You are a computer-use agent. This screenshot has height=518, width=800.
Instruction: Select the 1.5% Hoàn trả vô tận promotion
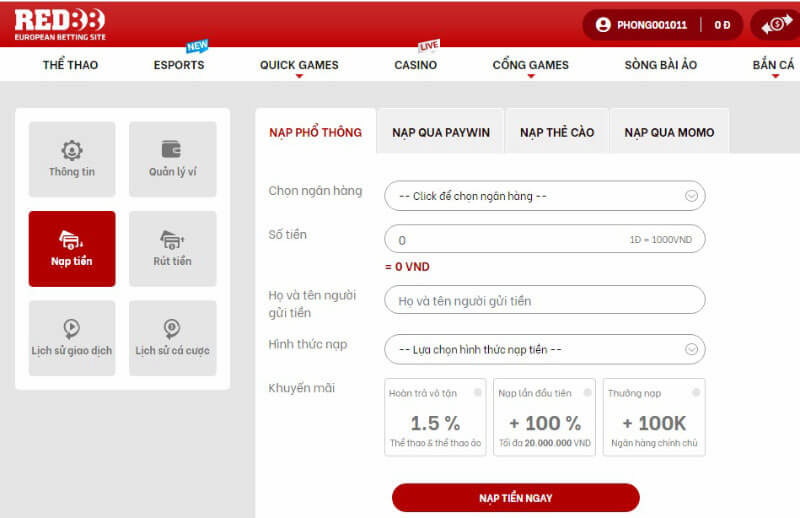[435, 417]
